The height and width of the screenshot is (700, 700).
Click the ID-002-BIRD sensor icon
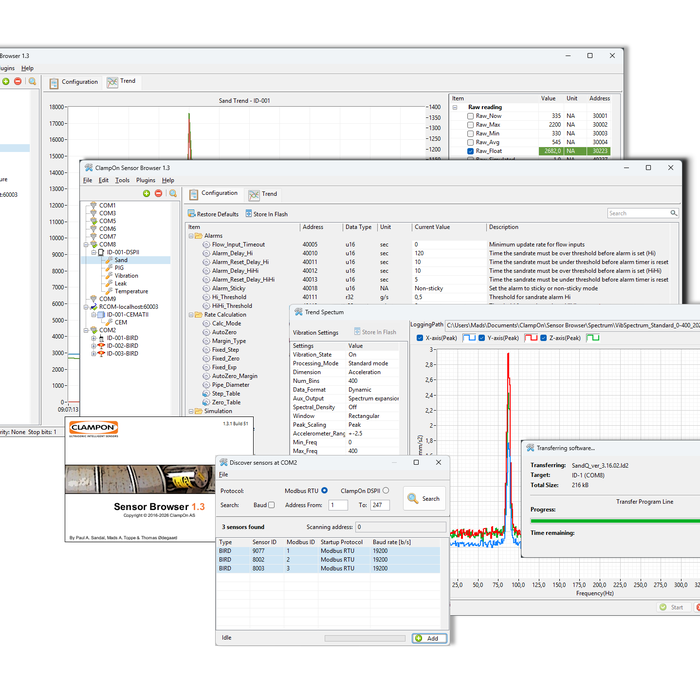click(101, 346)
